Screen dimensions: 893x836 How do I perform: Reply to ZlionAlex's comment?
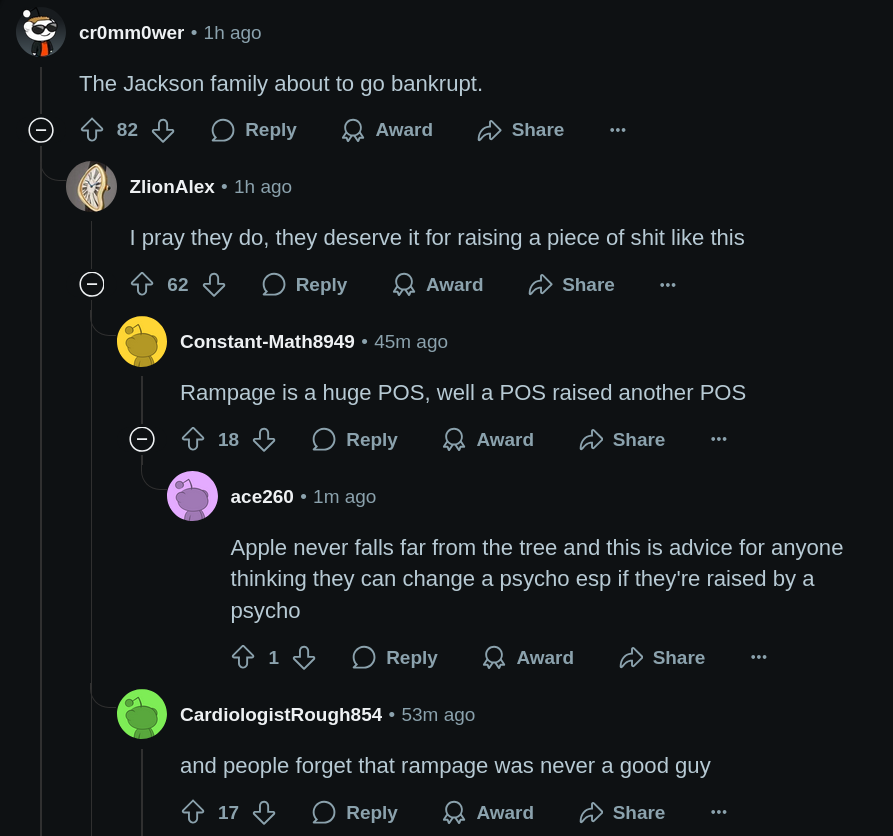(305, 284)
